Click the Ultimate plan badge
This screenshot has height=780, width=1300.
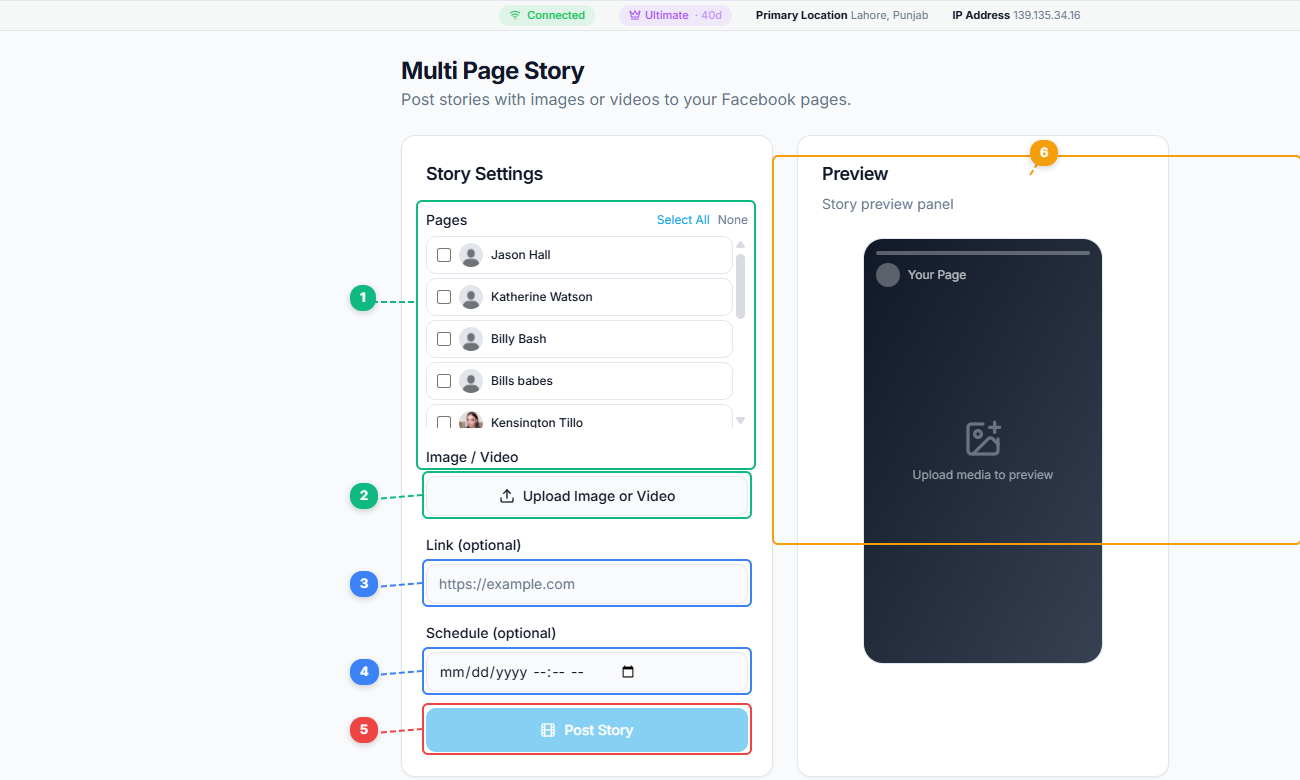[675, 15]
